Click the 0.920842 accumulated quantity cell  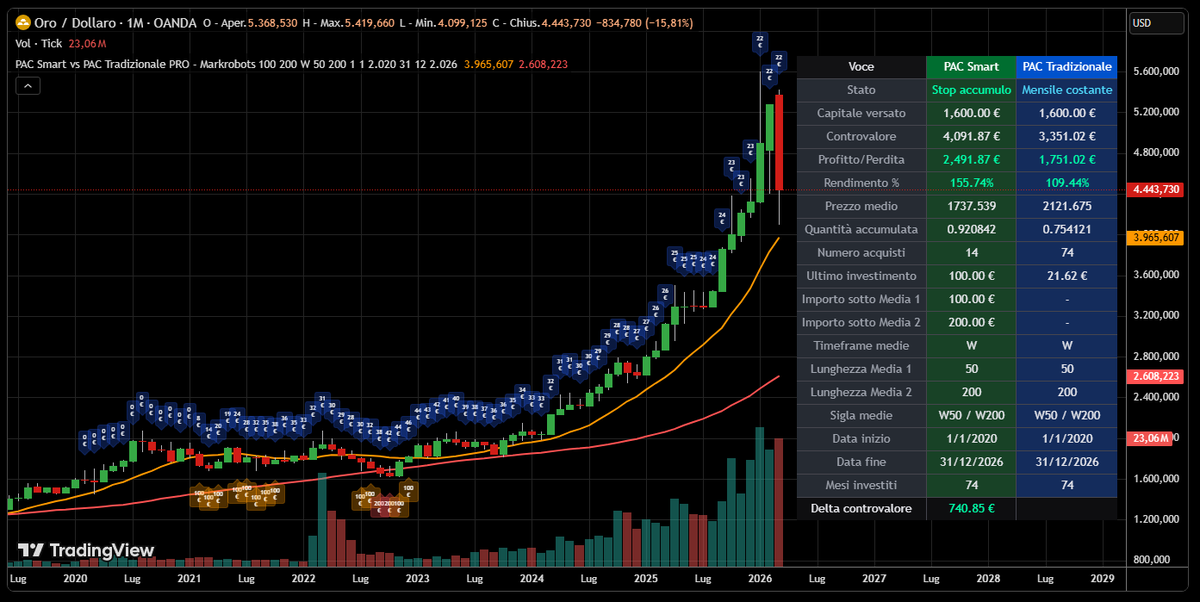click(971, 229)
